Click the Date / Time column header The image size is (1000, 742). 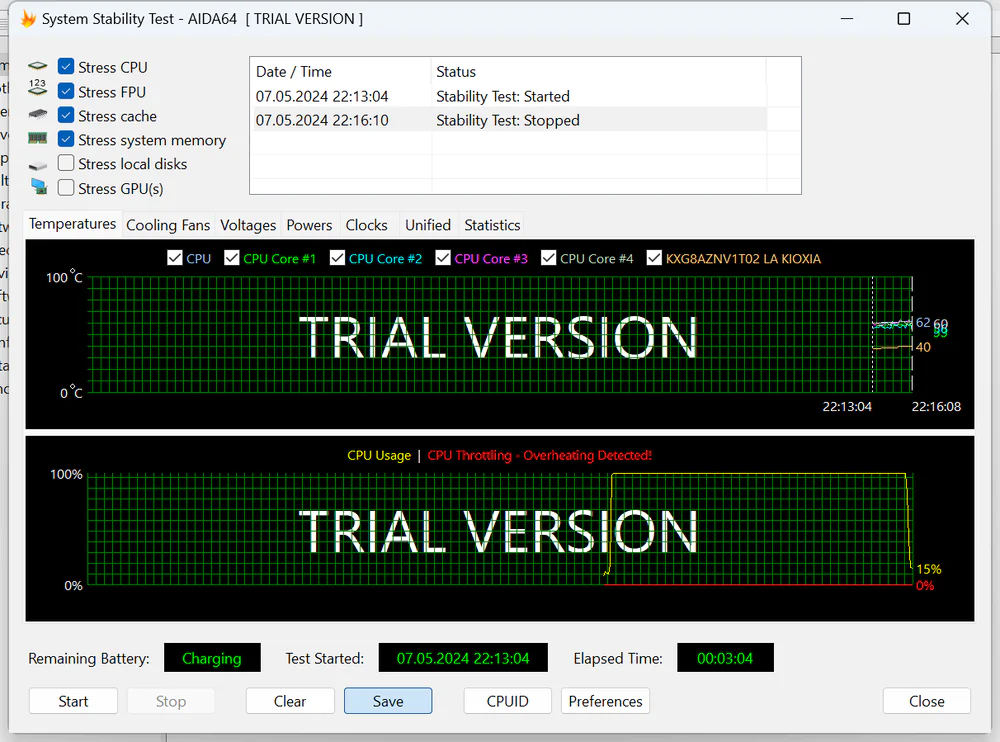point(341,71)
